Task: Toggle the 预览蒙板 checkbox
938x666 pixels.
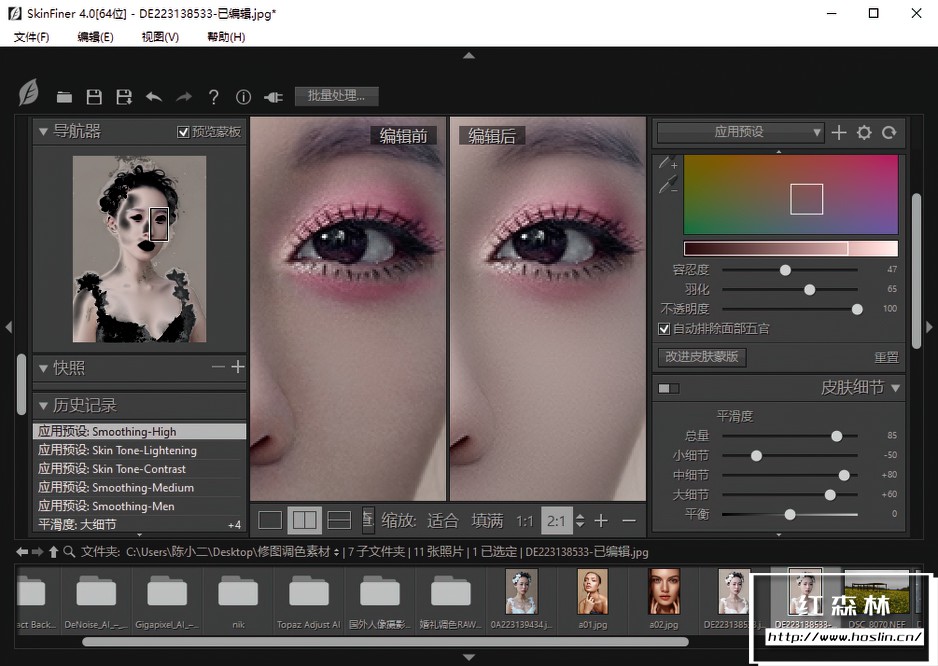Action: [x=183, y=132]
